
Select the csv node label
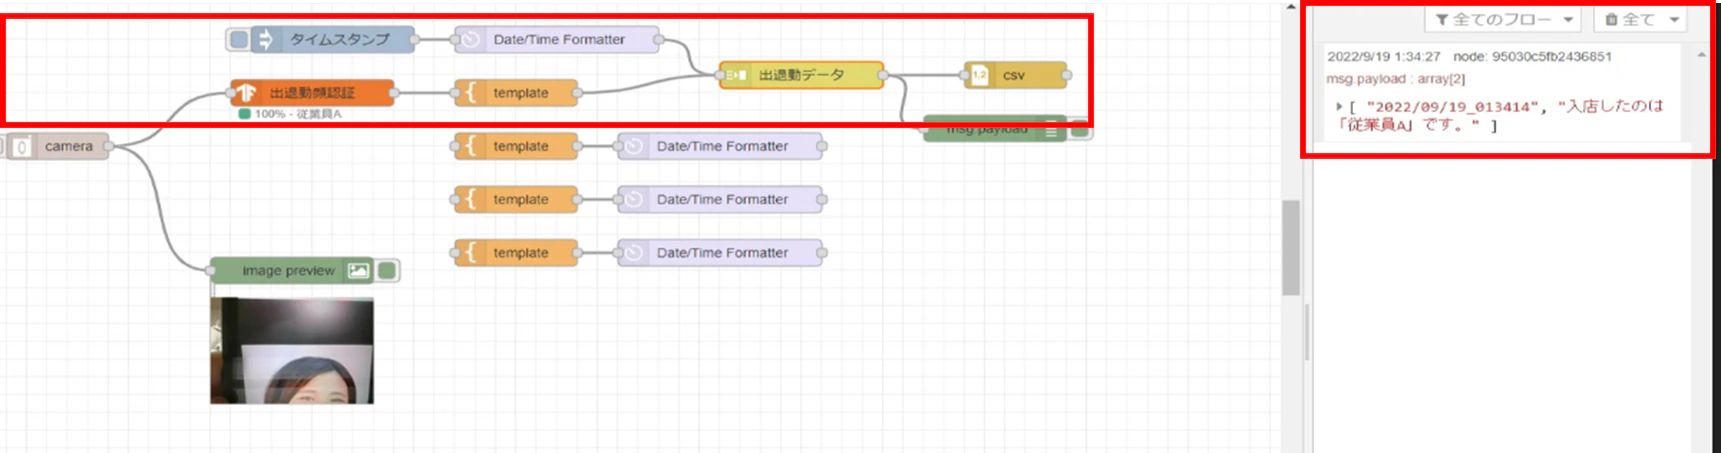[x=1014, y=75]
